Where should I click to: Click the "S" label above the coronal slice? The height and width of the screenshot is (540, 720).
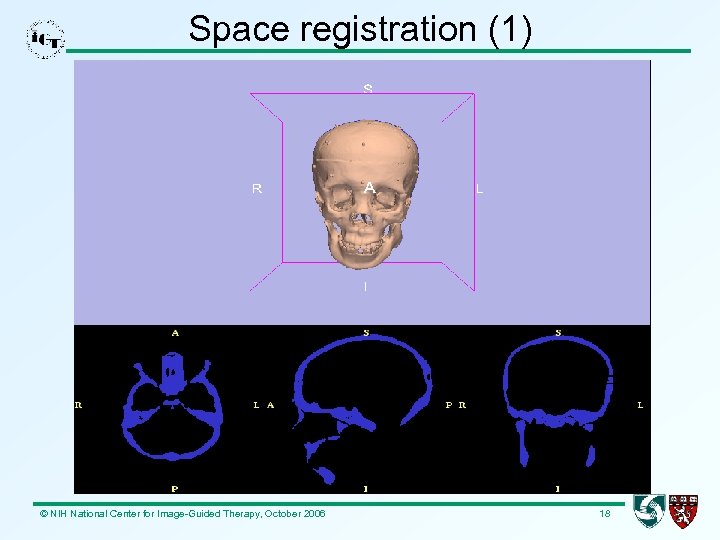[x=558, y=332]
